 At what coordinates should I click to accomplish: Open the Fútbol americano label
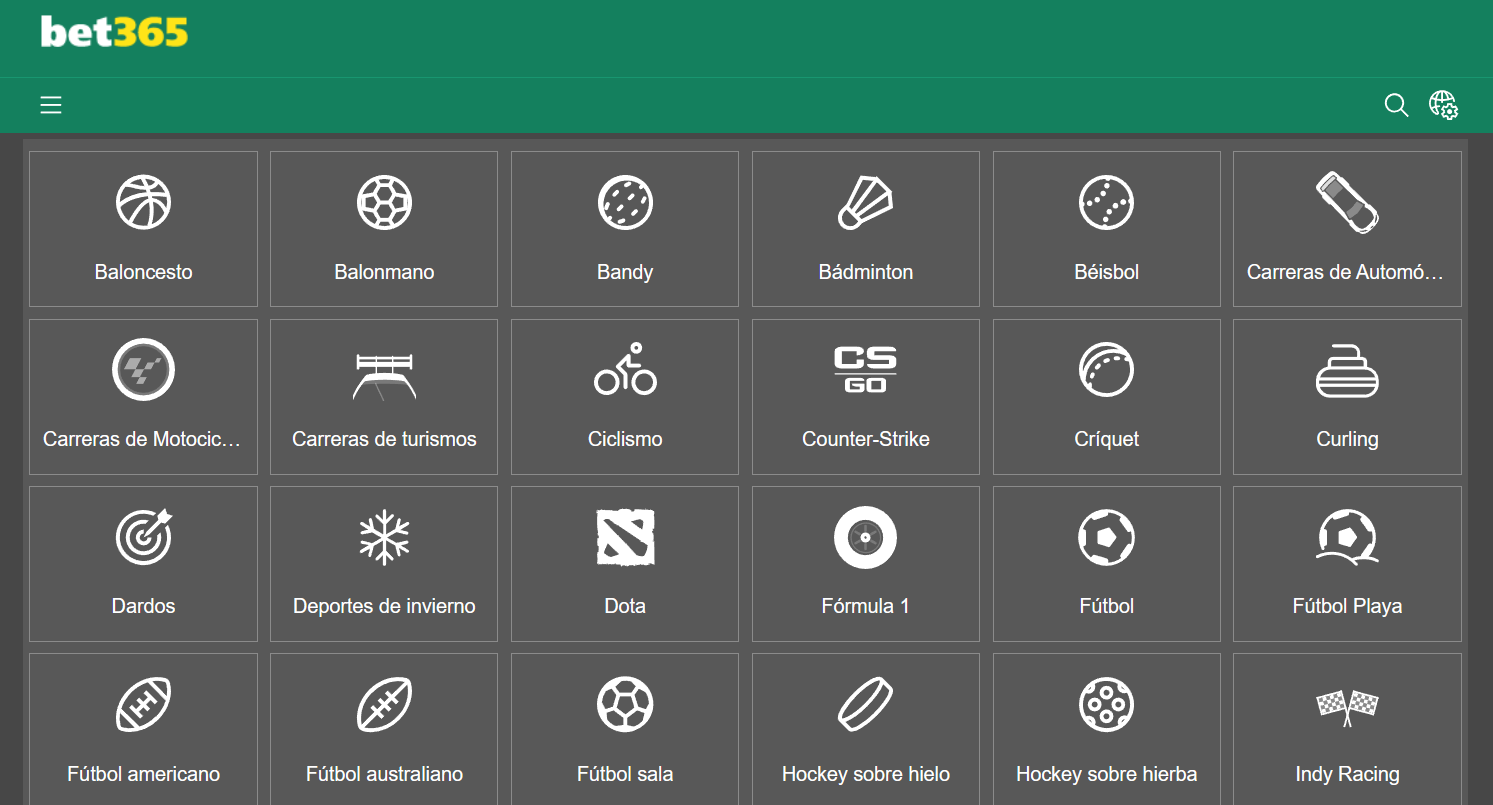tap(143, 774)
